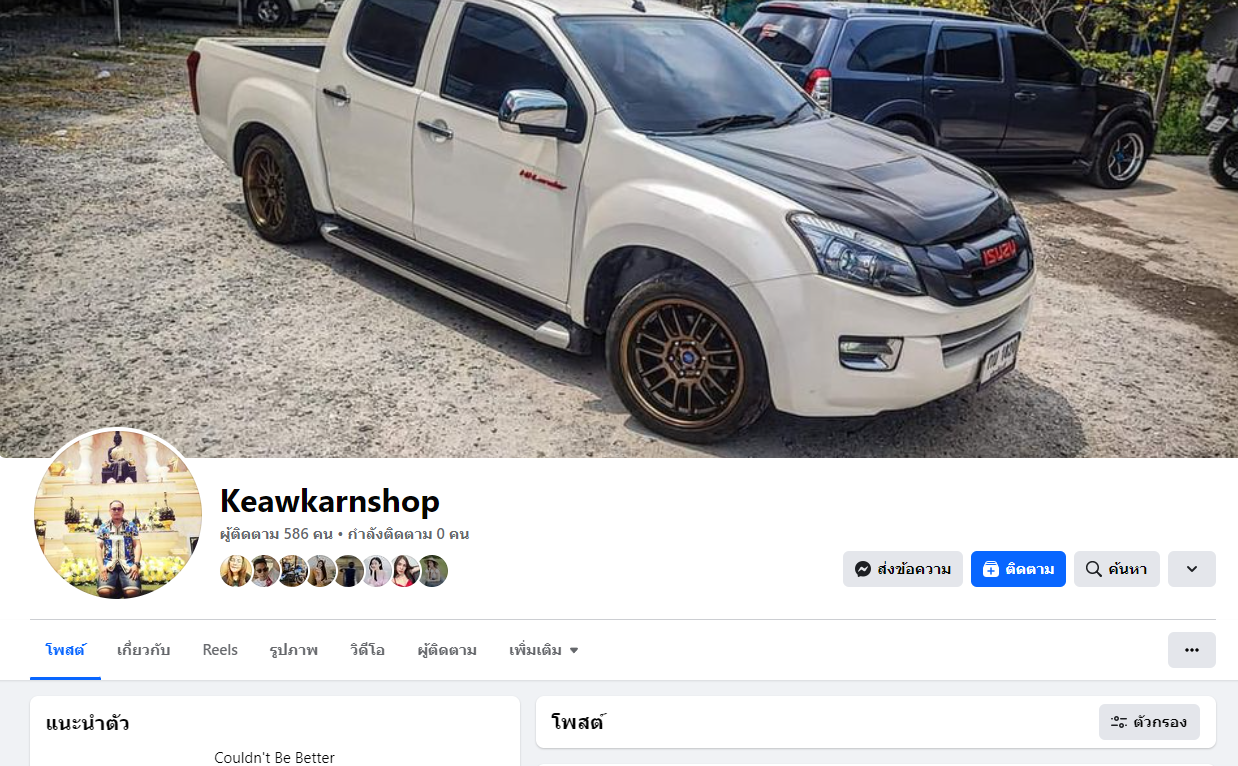Open the white Isuzu truck cover photo
1238x766 pixels.
619,228
